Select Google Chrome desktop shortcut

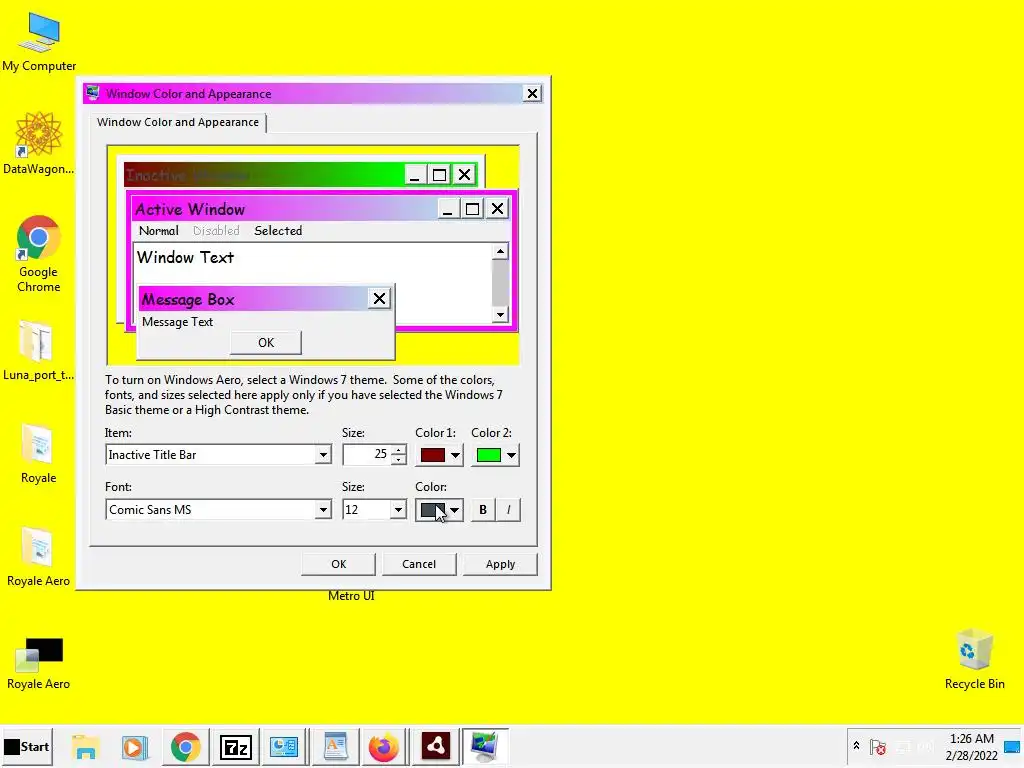point(39,253)
